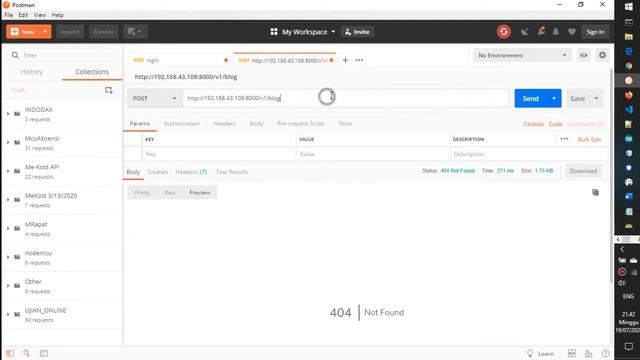Open the My Workspace switcher

[302, 32]
